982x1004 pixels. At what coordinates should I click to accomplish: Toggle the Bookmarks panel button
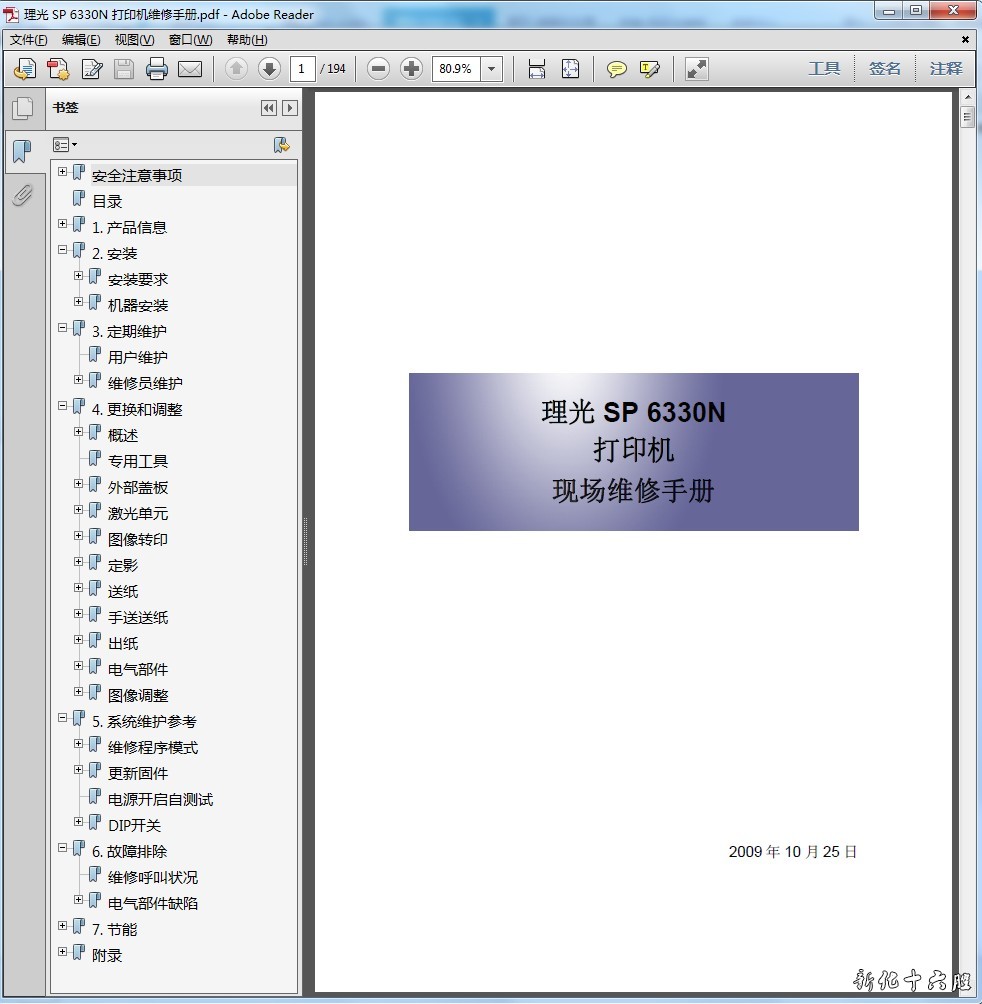click(22, 152)
